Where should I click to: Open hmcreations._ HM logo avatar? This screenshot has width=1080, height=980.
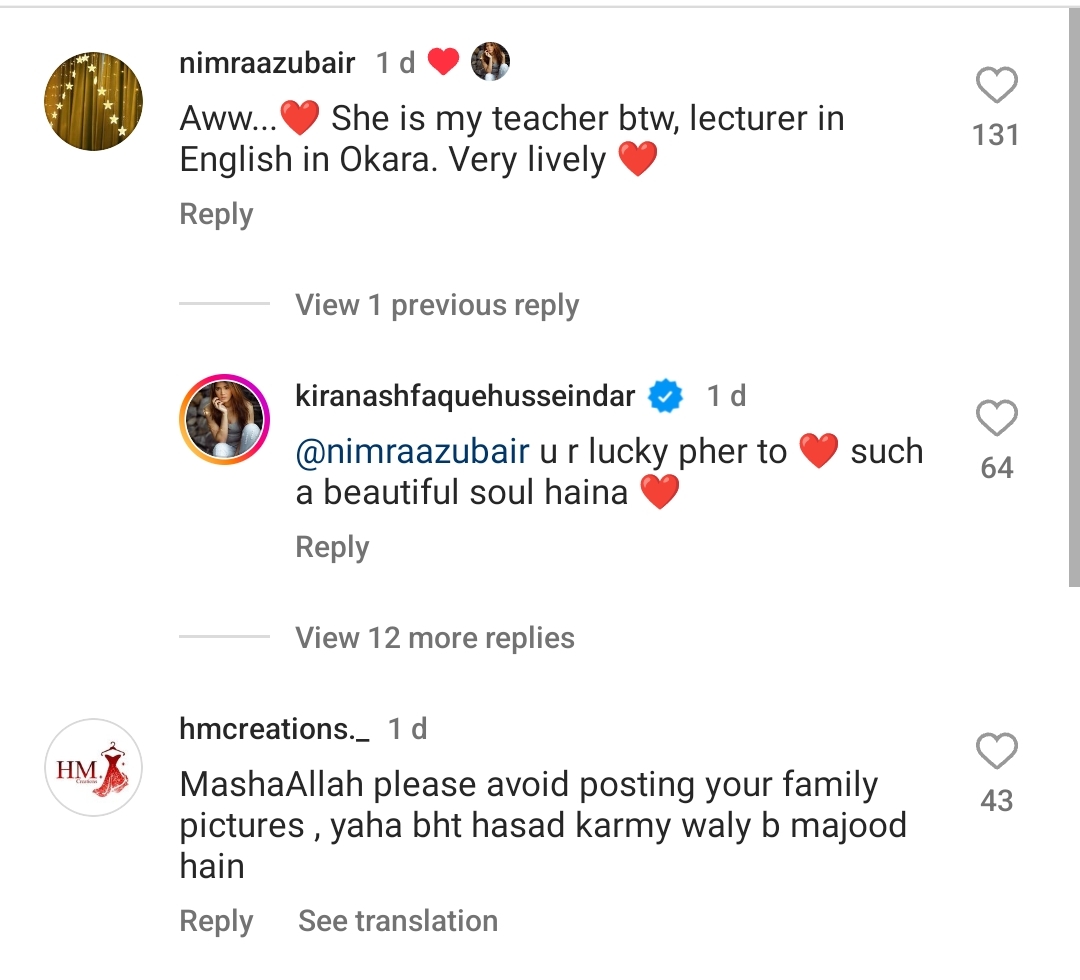[x=94, y=769]
